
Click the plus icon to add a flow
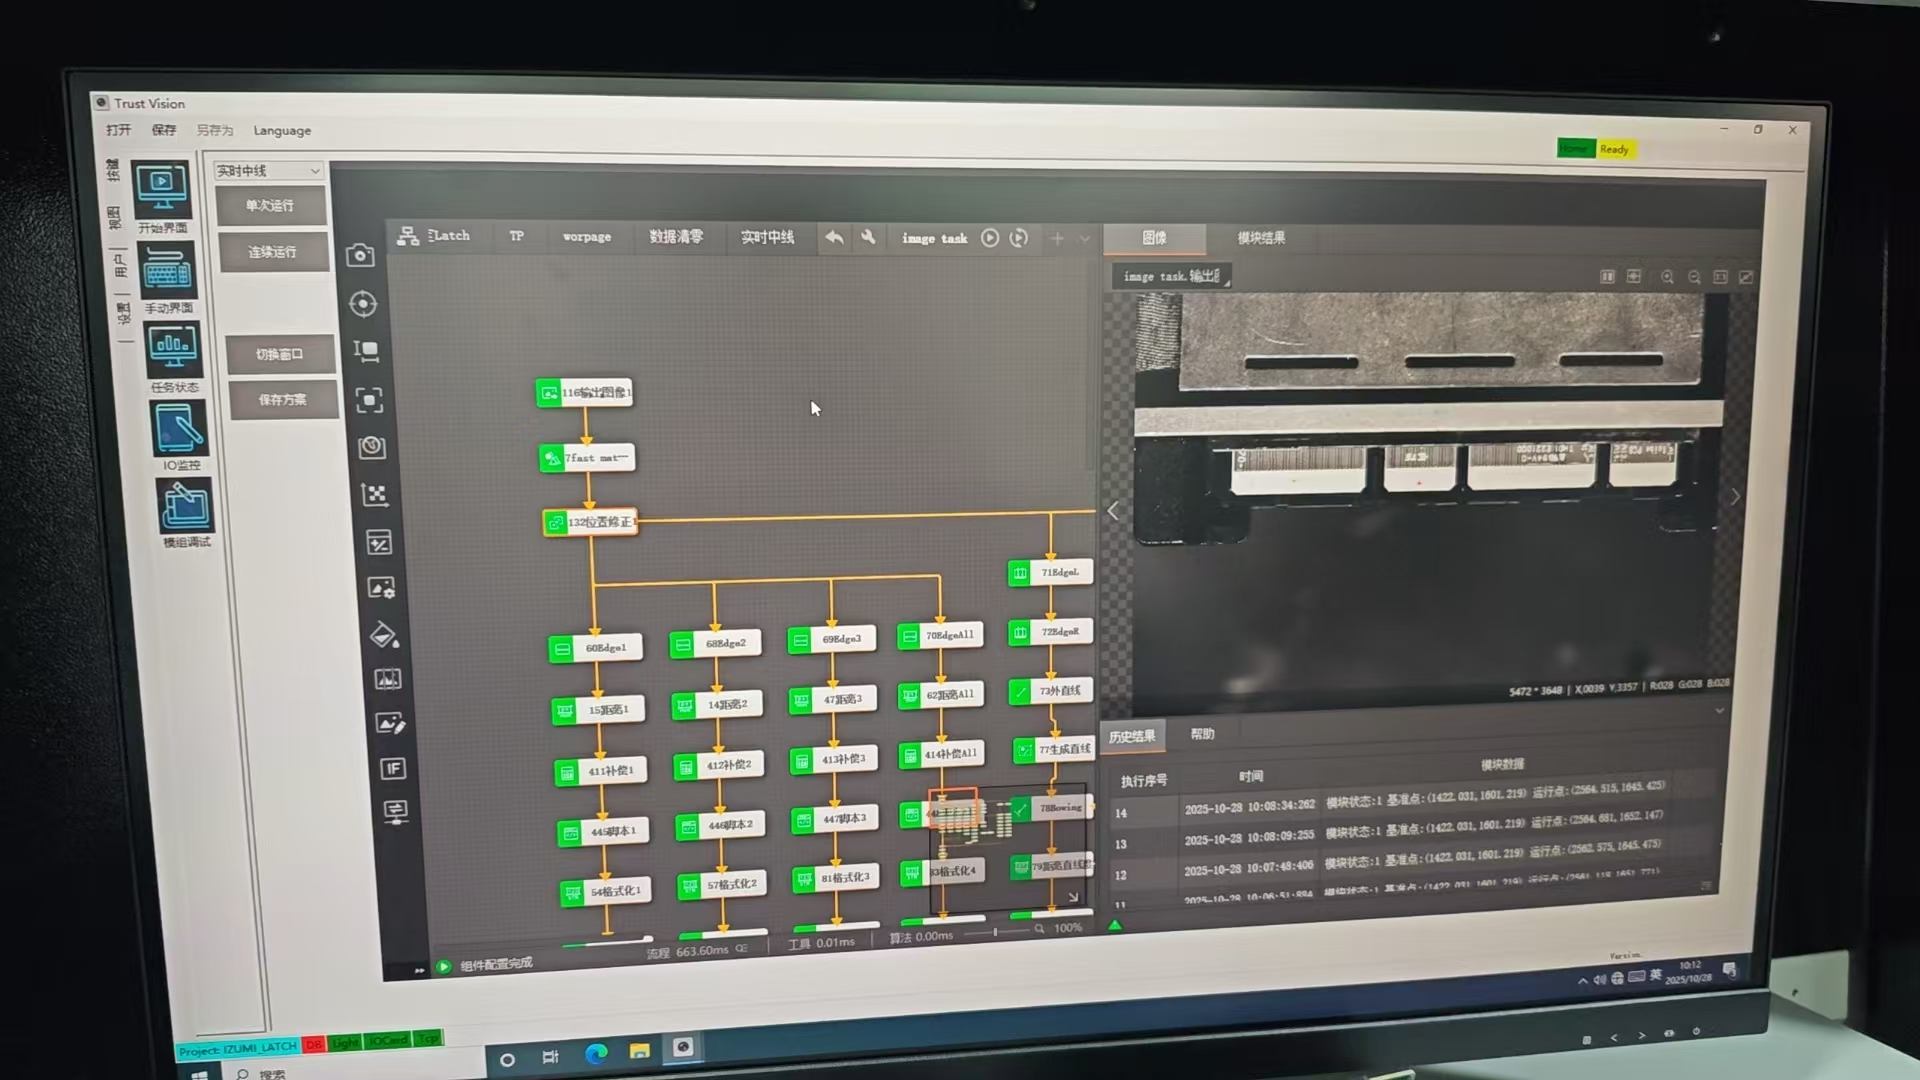[x=1057, y=238]
